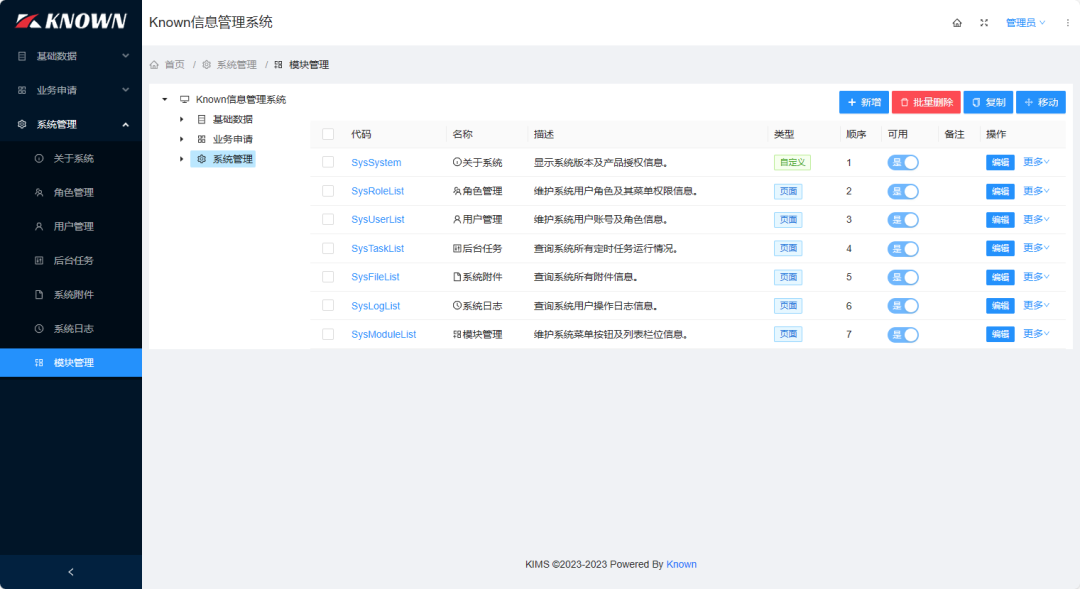This screenshot has height=589, width=1080.
Task: Click the home icon in breadcrumb
Action: pos(154,65)
